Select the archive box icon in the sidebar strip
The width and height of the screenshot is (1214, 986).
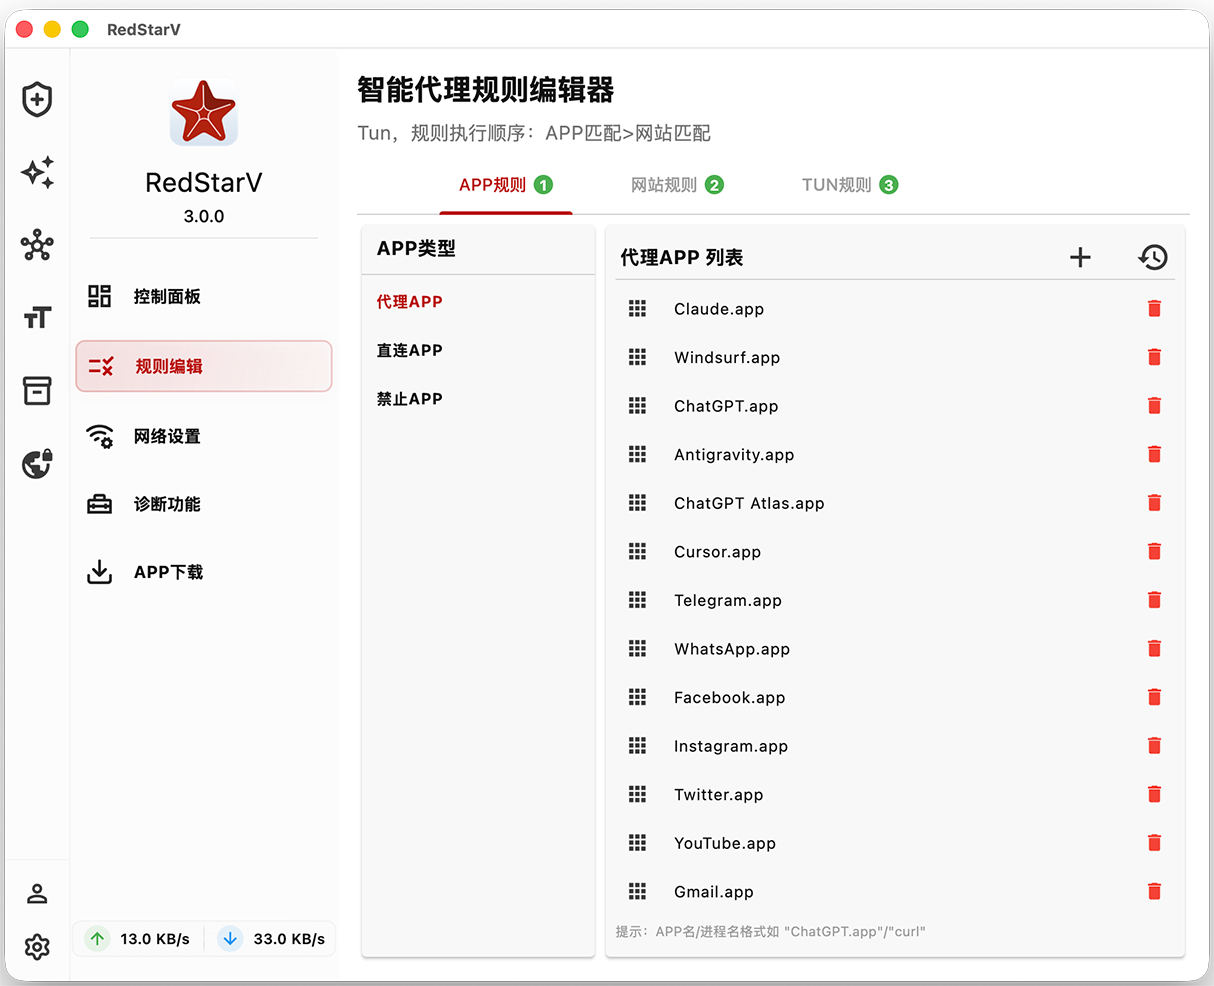pyautogui.click(x=37, y=390)
